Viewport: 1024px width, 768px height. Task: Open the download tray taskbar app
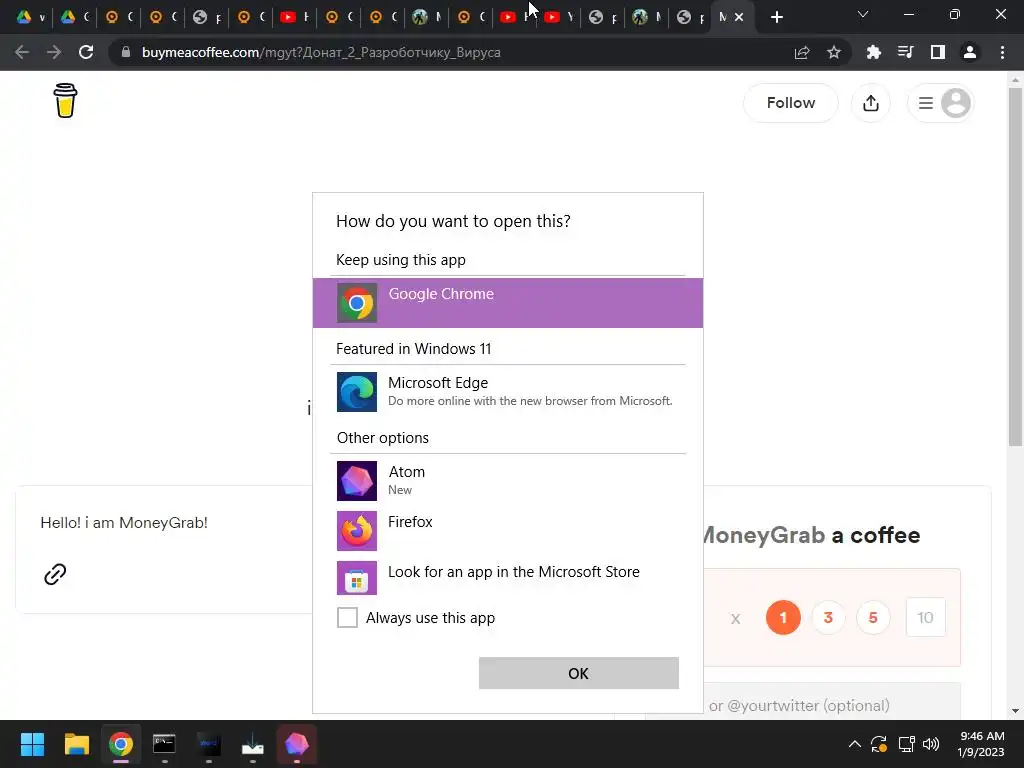point(253,744)
